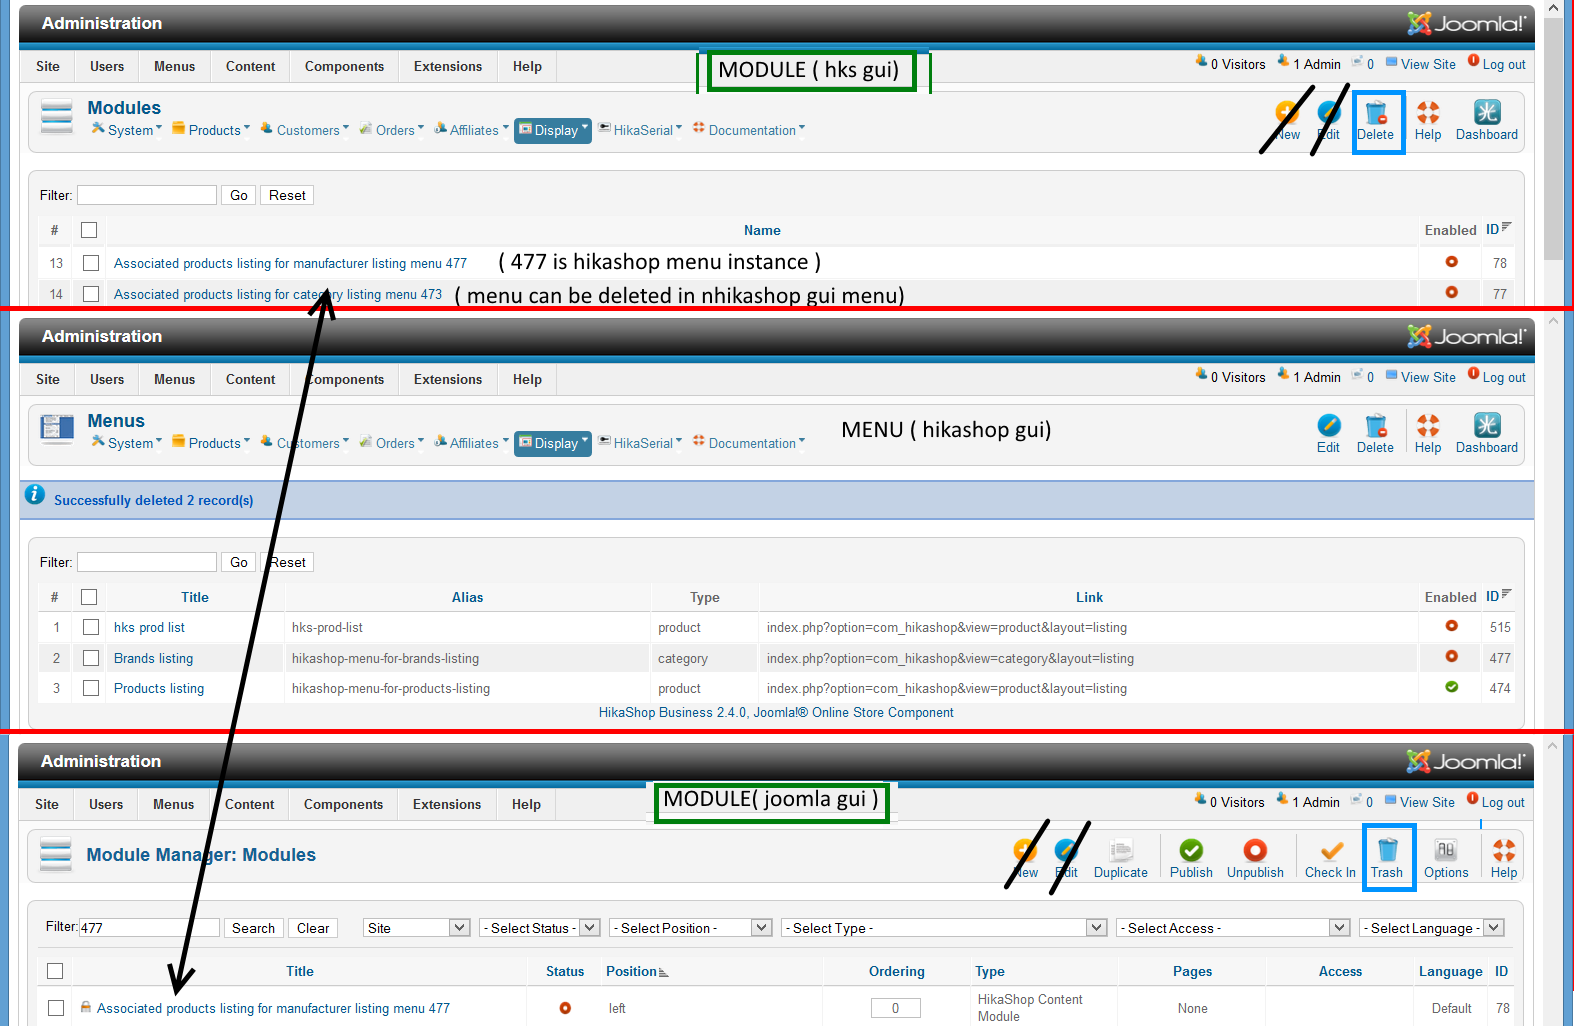Click the Delete icon on the Menus page

click(1376, 434)
